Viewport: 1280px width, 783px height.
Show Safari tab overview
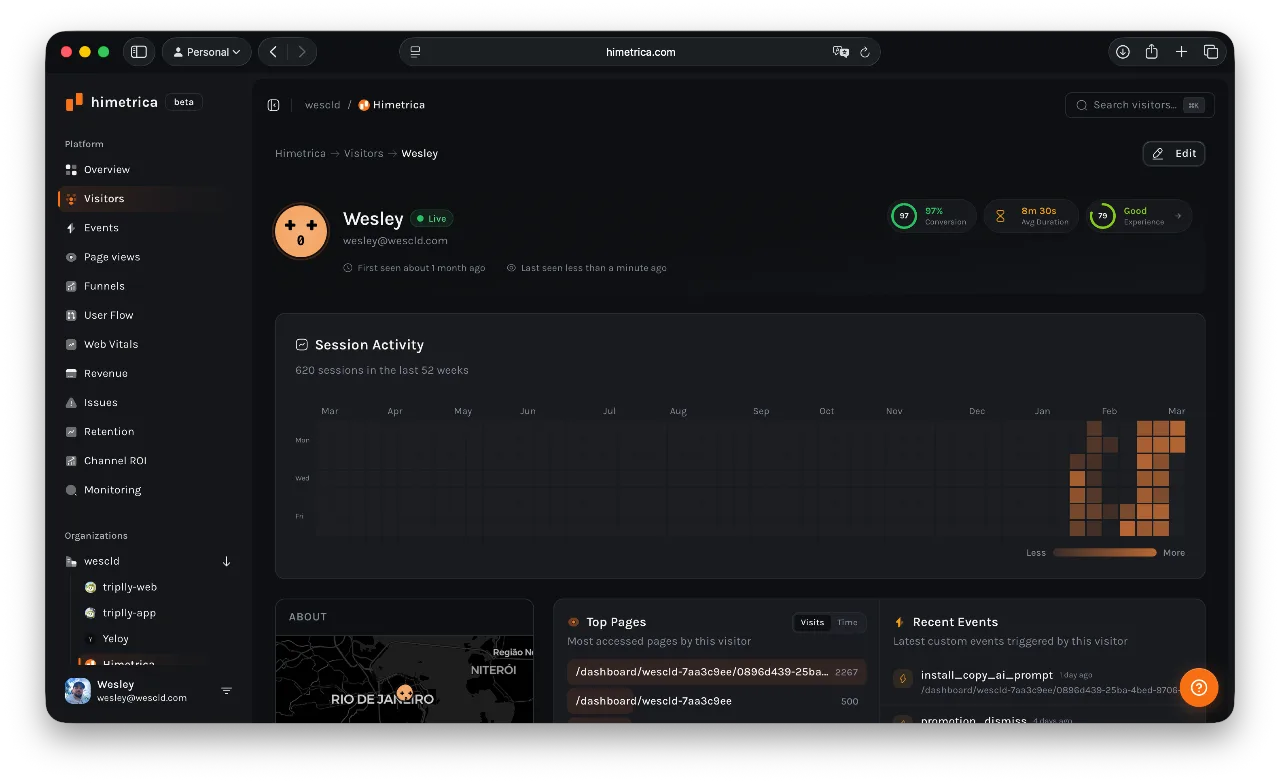tap(1210, 52)
